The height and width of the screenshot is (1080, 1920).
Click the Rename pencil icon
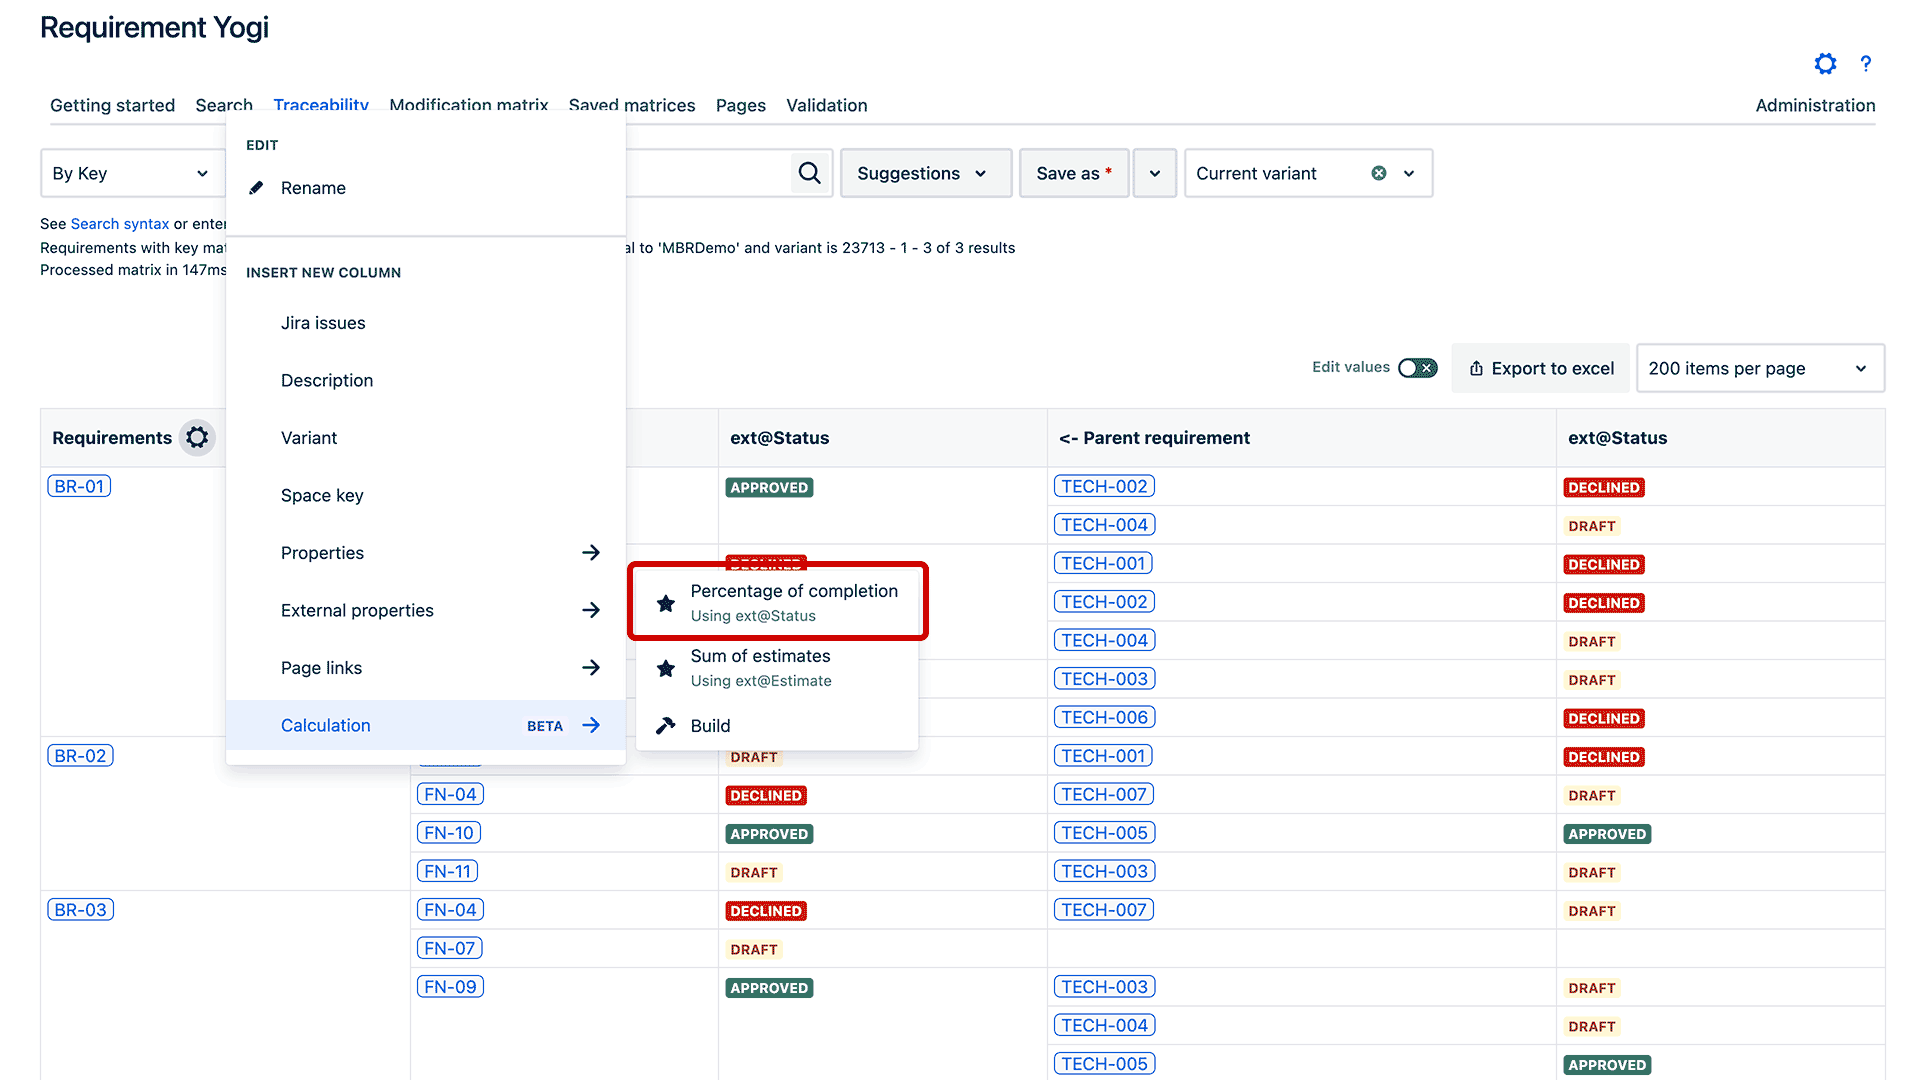(257, 187)
